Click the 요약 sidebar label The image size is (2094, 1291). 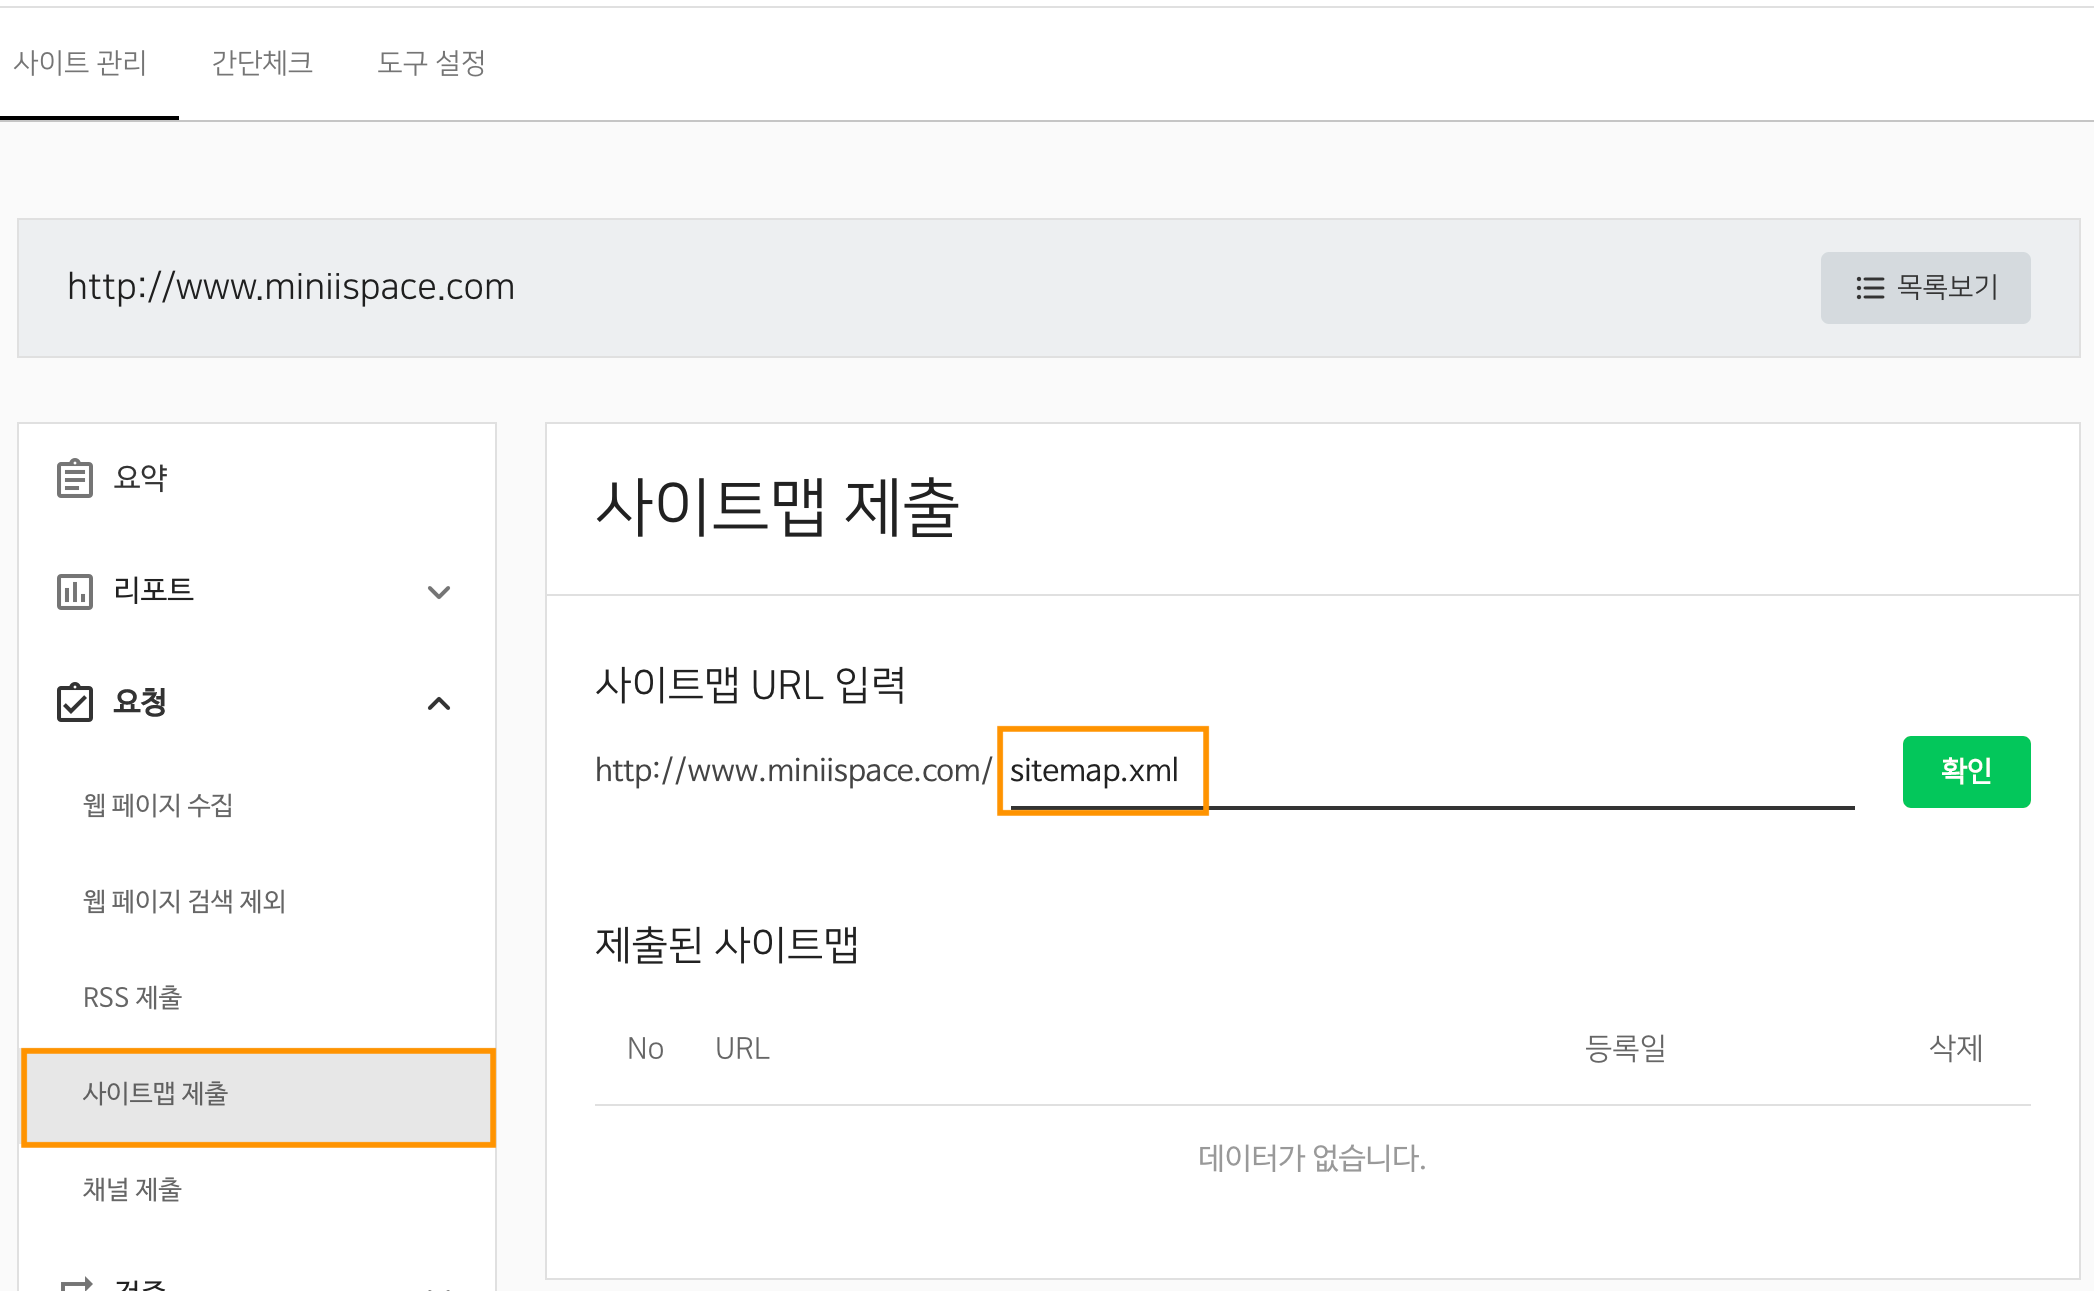click(140, 478)
